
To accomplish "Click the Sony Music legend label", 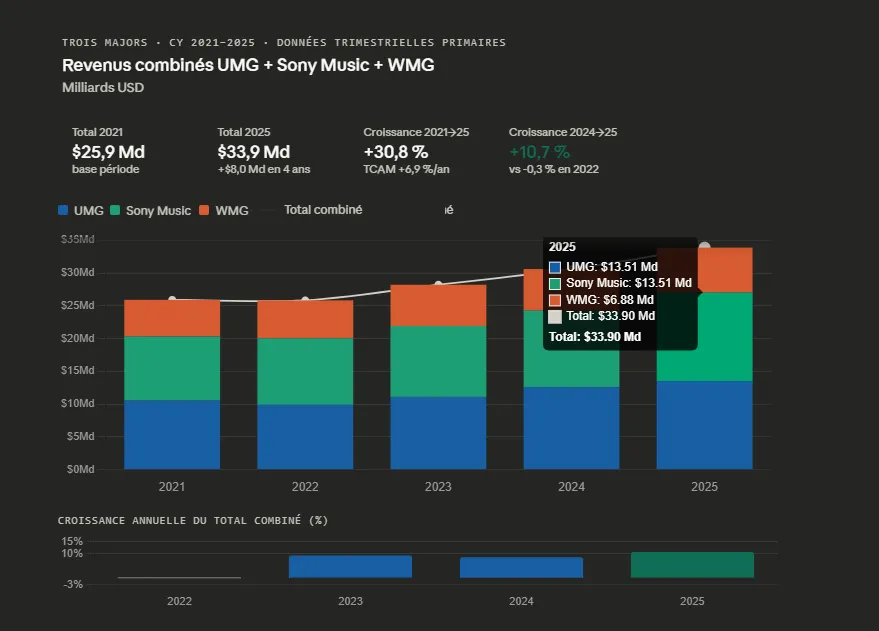I will (x=158, y=211).
